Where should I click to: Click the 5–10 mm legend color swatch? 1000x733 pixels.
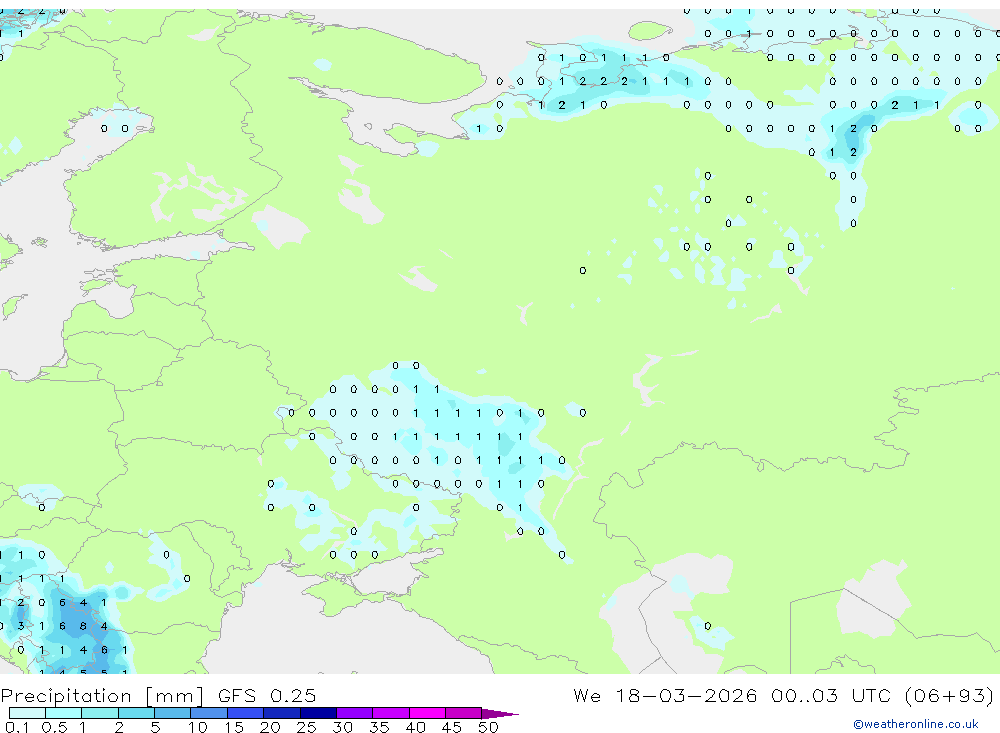(173, 713)
